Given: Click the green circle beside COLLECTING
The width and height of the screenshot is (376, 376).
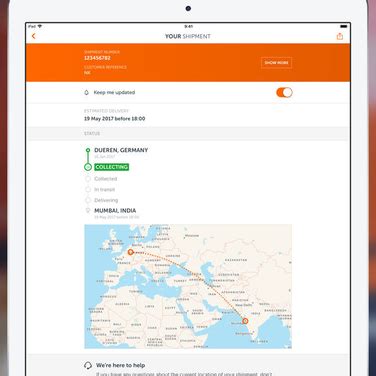Looking at the screenshot, I should tap(88, 167).
